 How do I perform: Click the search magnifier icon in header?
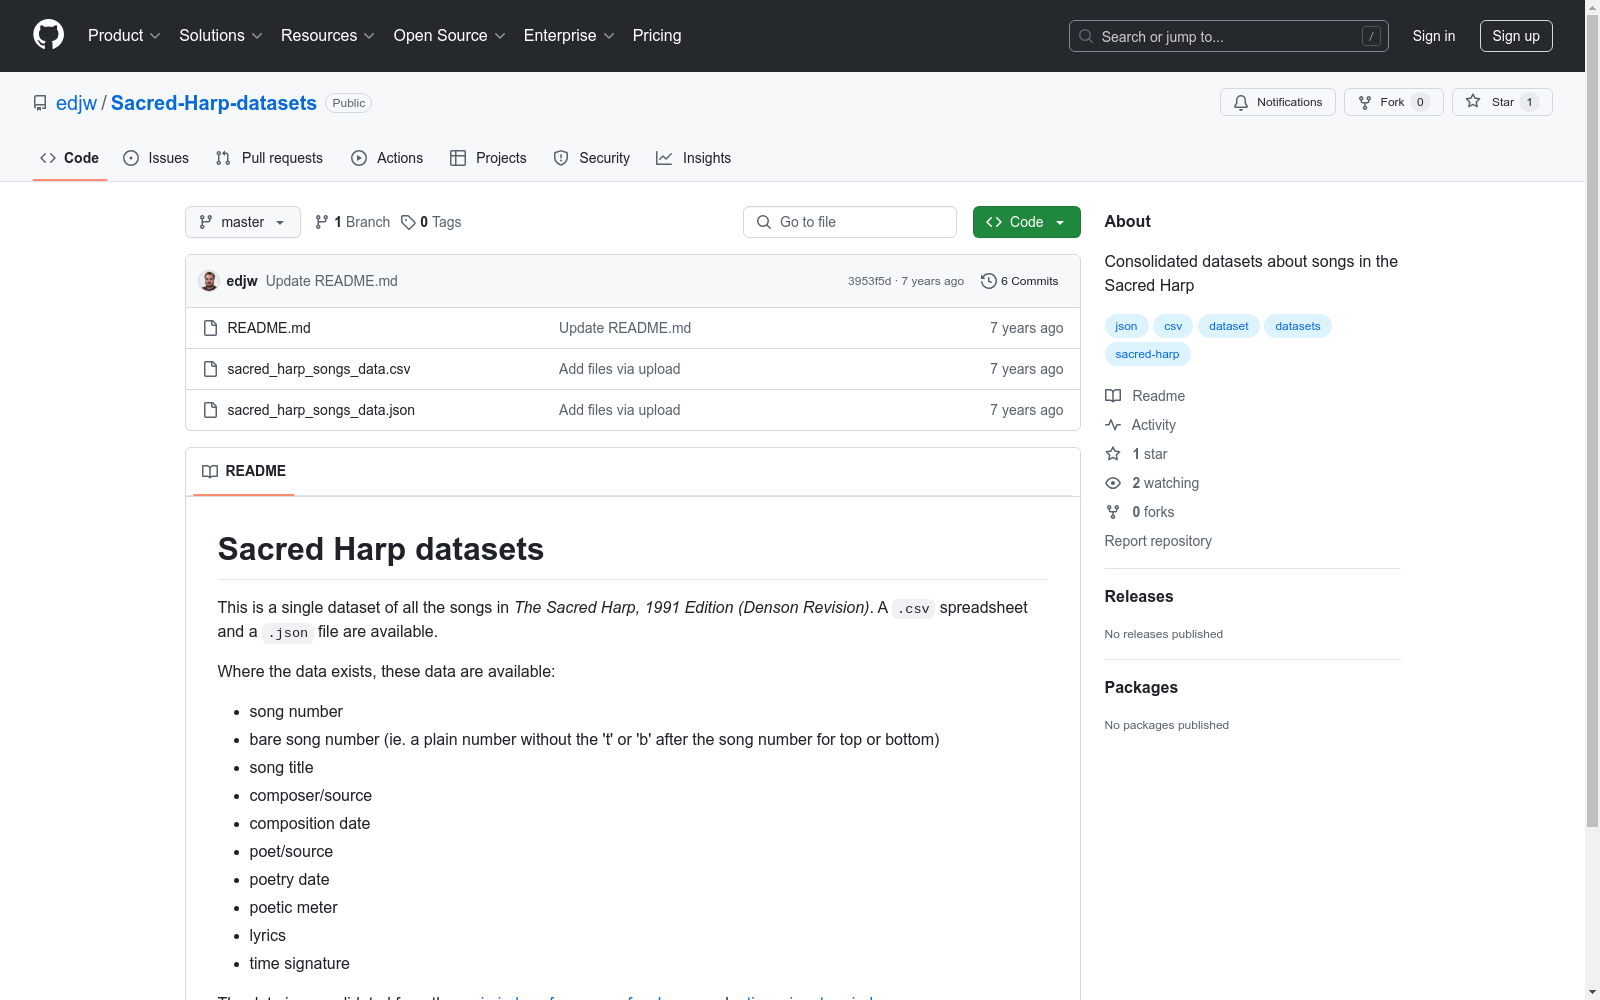coord(1086,36)
